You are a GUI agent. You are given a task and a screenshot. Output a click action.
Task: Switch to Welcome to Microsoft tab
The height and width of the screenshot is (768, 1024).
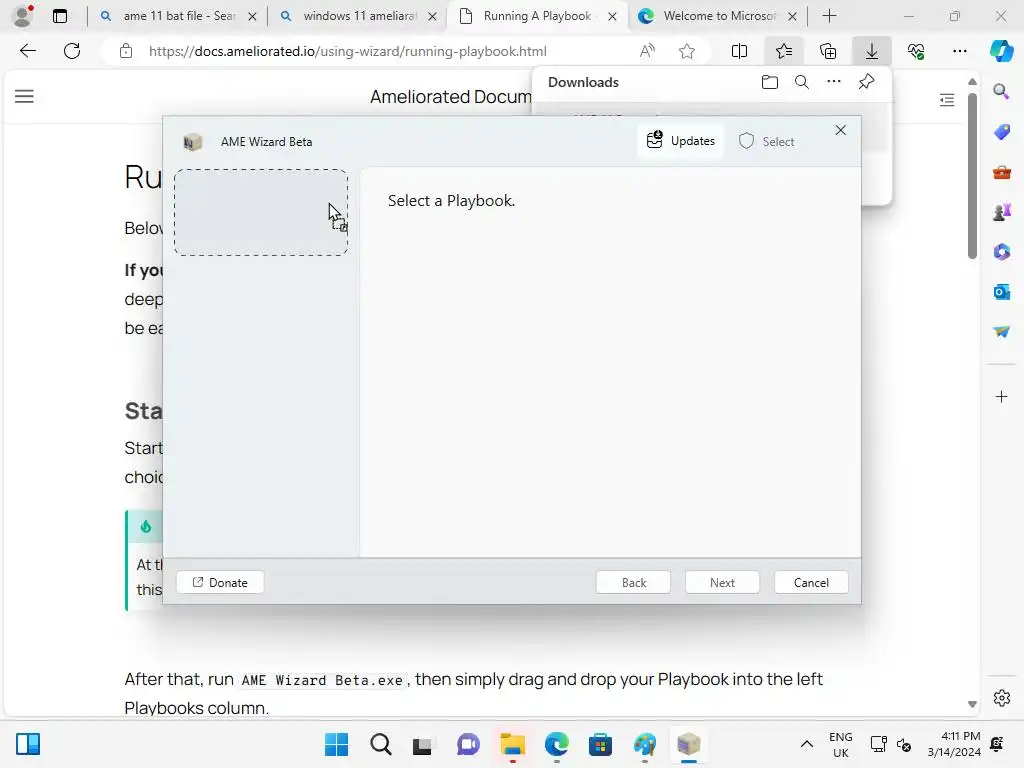click(x=718, y=16)
